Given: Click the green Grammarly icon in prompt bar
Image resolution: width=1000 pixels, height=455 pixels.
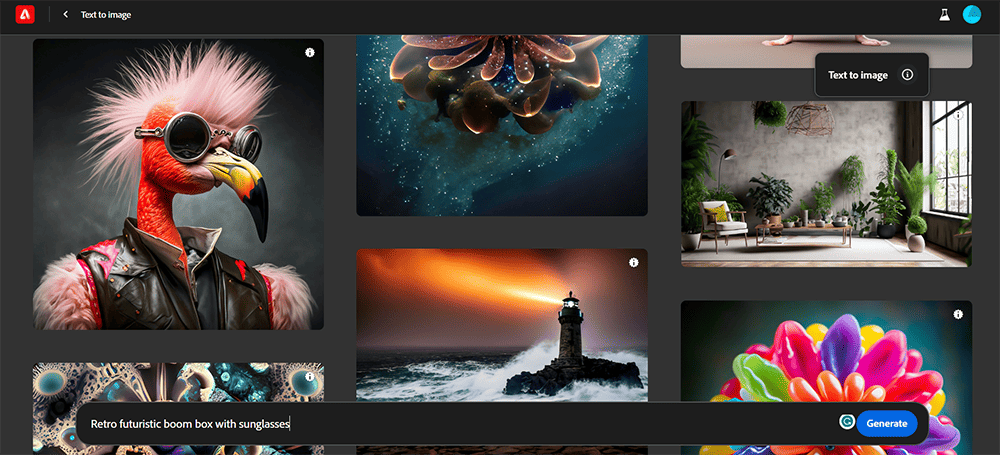Looking at the screenshot, I should 847,422.
